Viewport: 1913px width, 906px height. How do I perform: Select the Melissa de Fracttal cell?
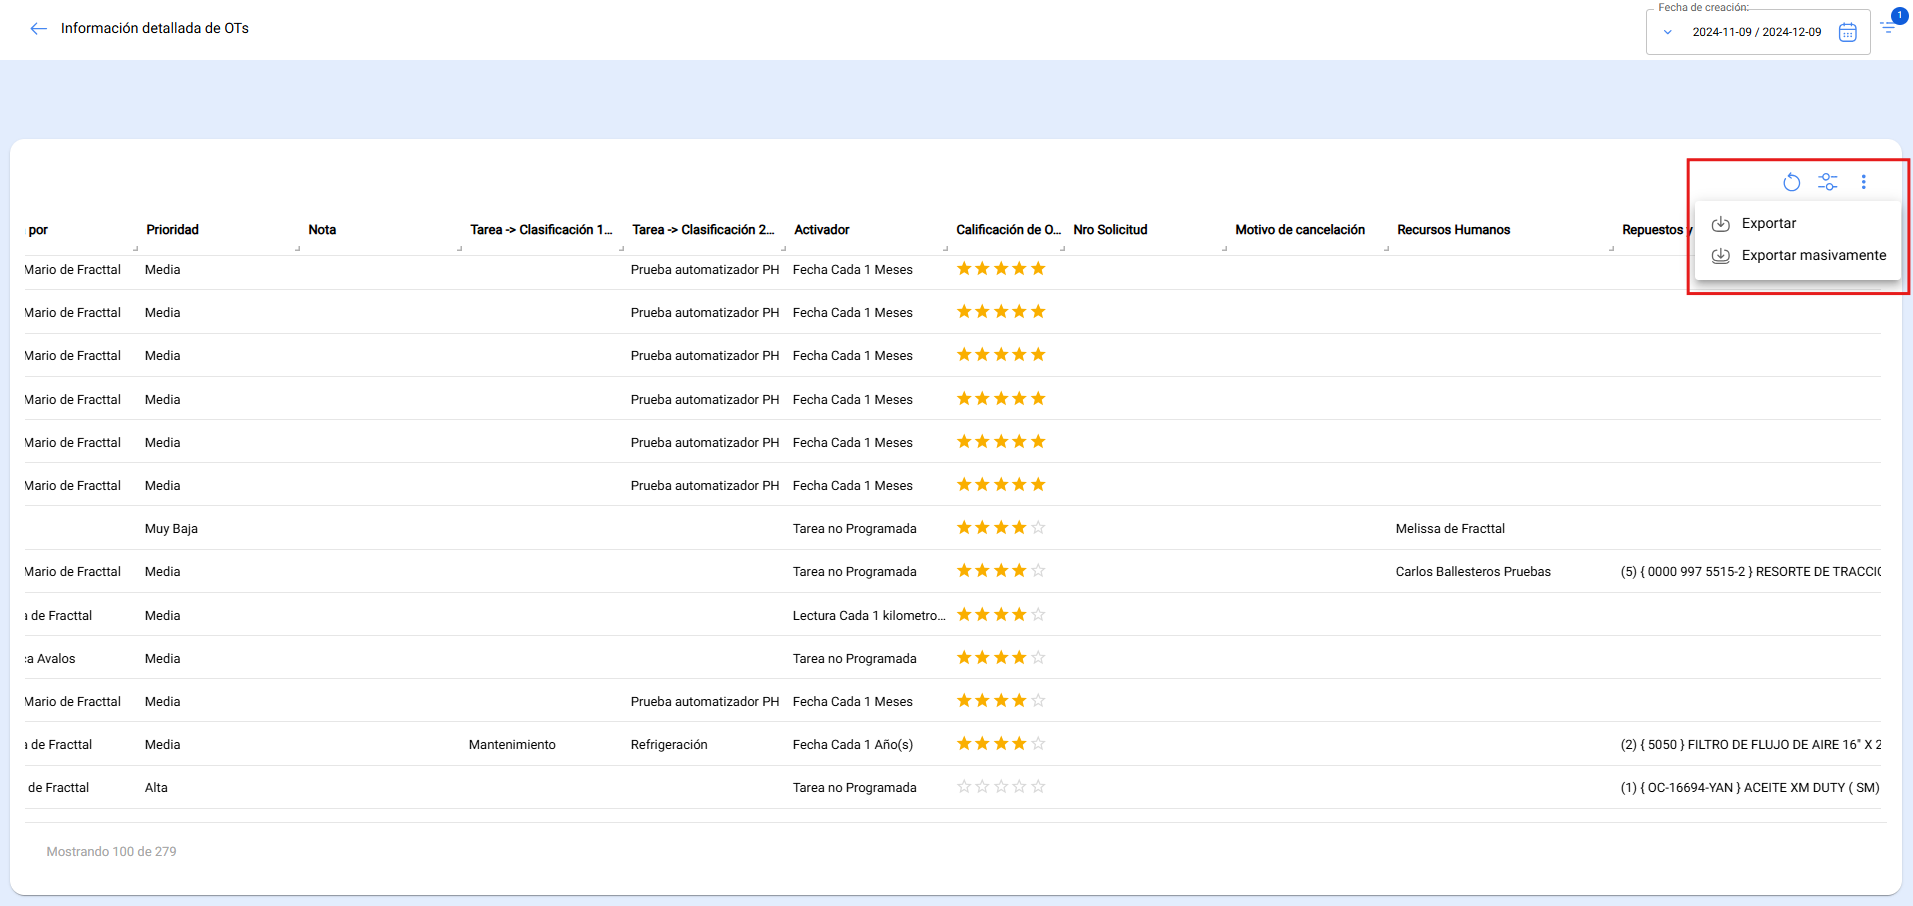pyautogui.click(x=1449, y=529)
